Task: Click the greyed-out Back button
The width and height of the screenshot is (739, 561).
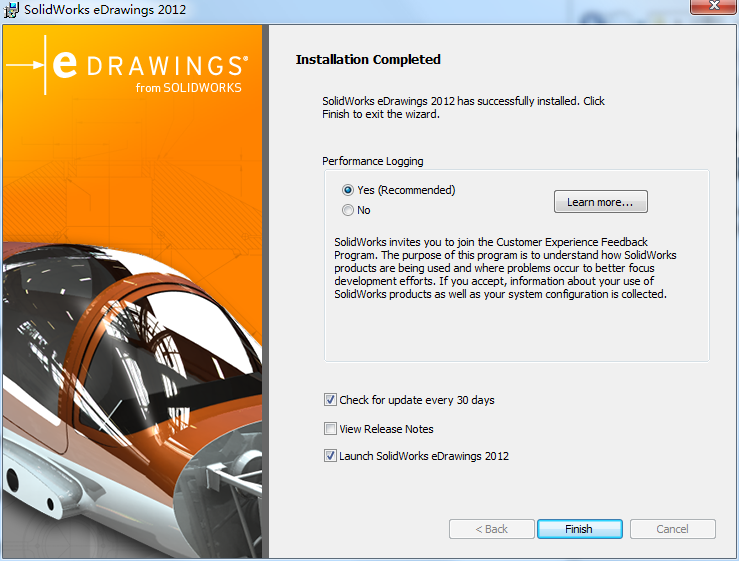Action: point(491,529)
